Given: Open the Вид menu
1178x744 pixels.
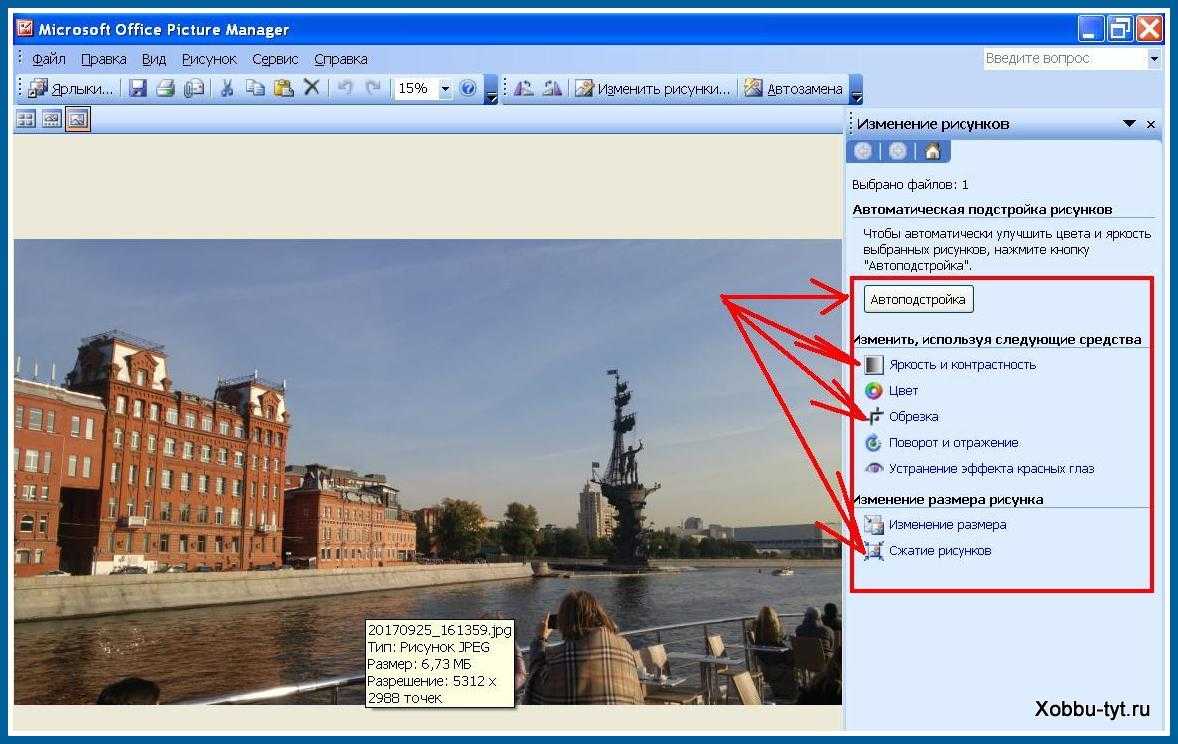Looking at the screenshot, I should coord(154,59).
